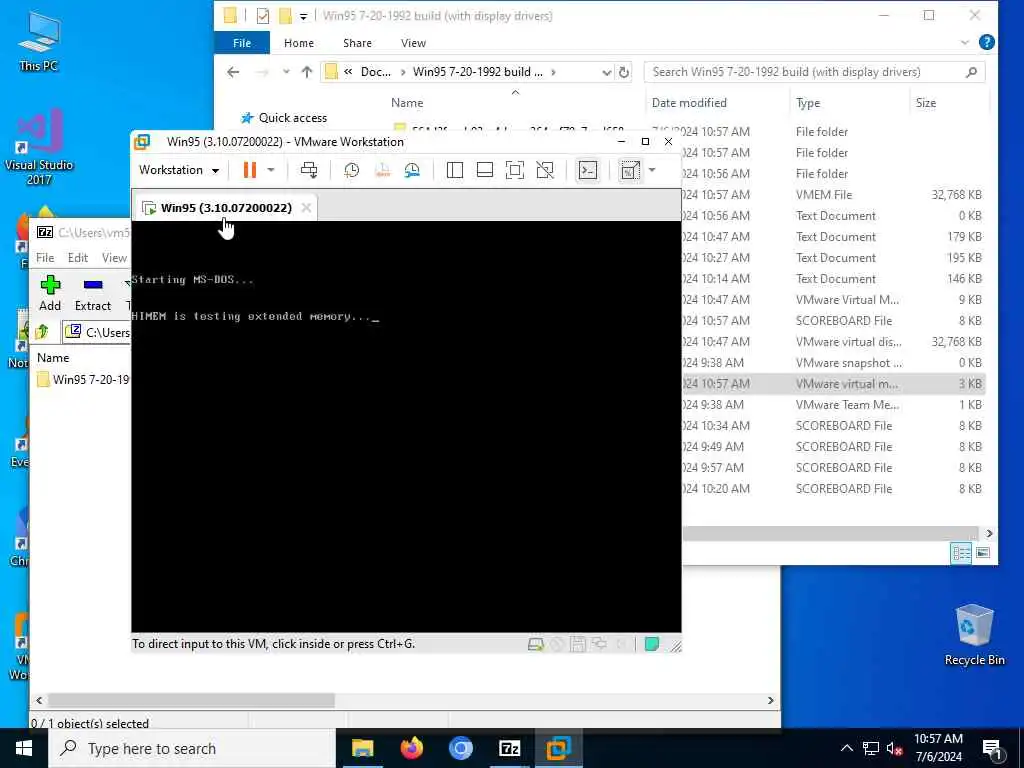Open the Windows Start menu
Screen dimensions: 1024x768
coord(24,748)
